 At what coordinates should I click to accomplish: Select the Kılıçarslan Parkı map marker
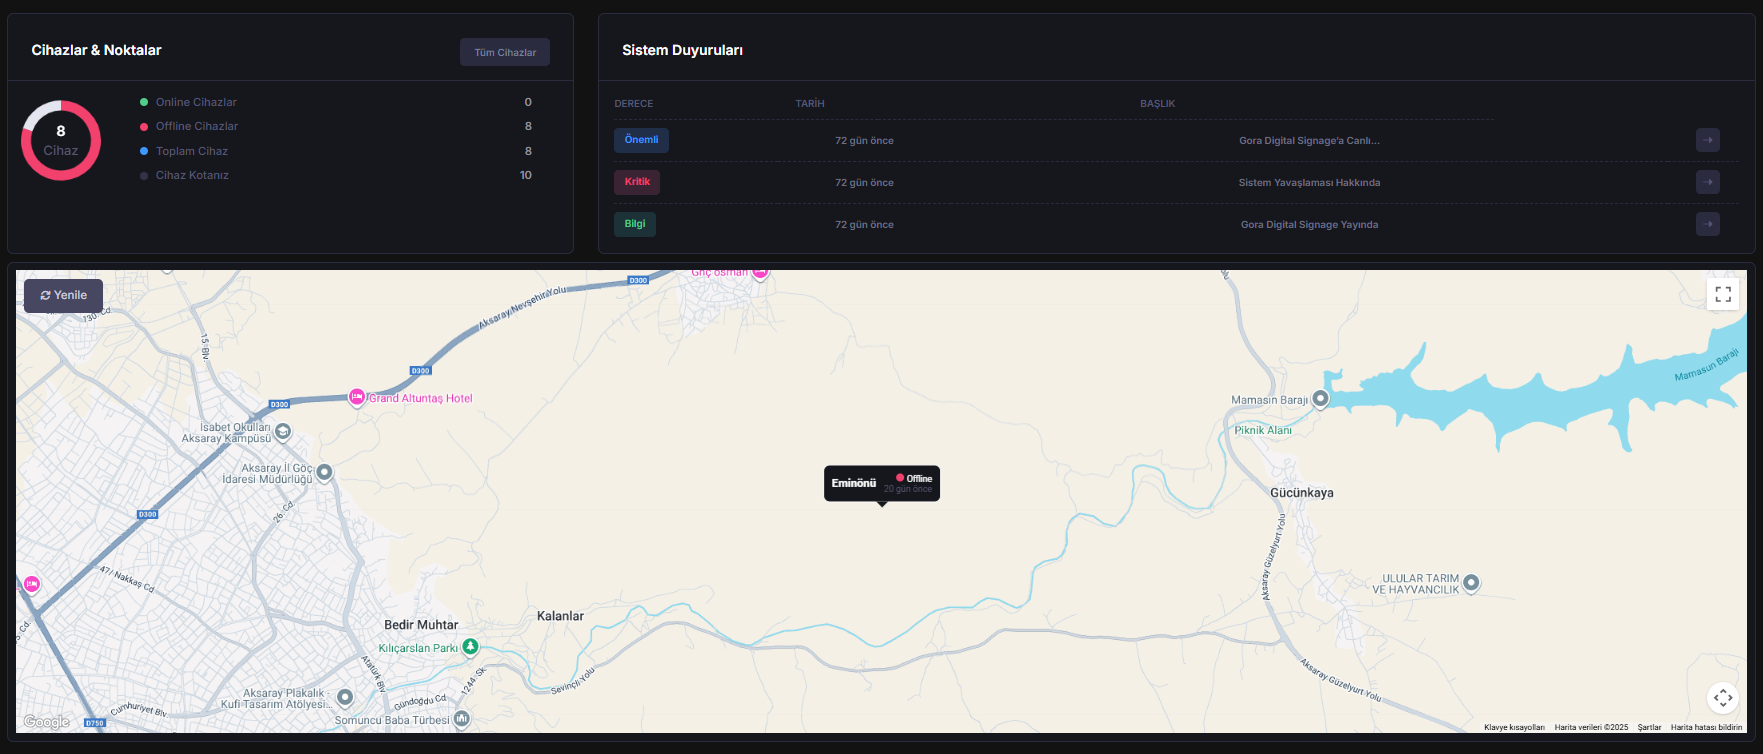pos(470,647)
